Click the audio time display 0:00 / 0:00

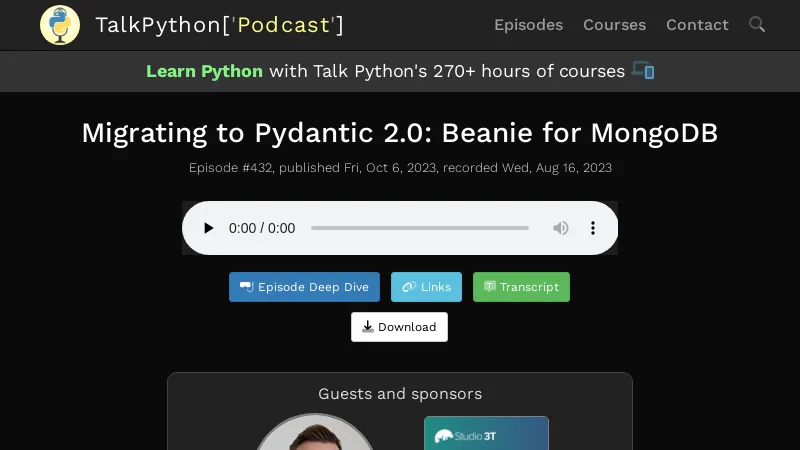(x=262, y=228)
